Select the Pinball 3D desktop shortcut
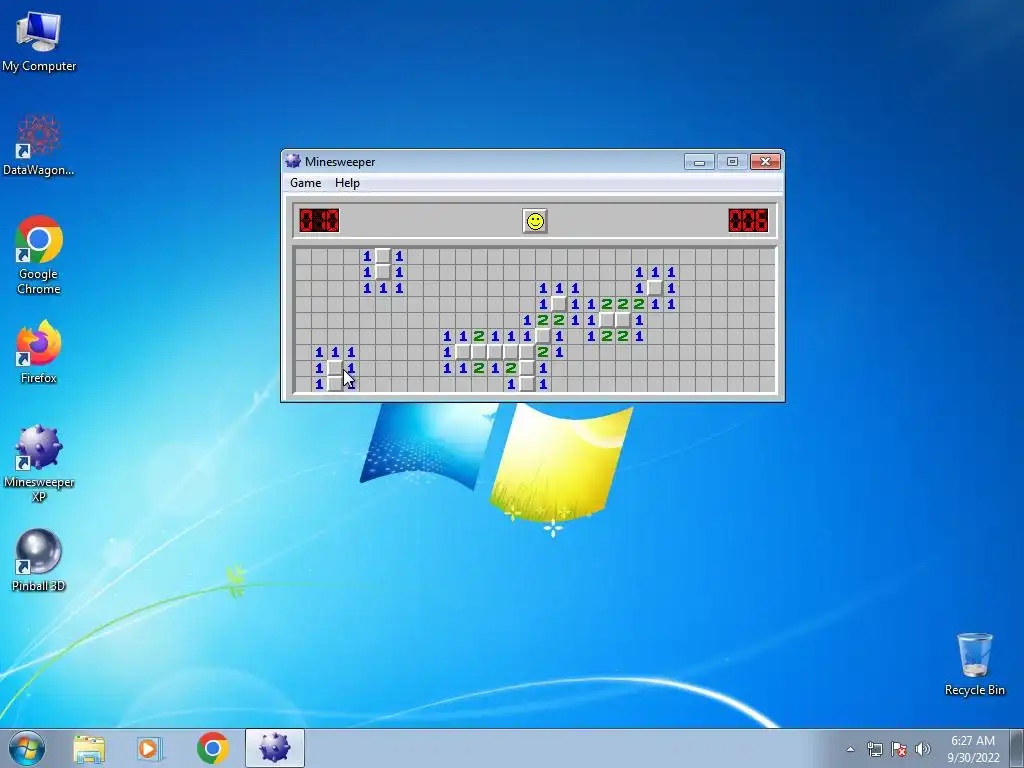This screenshot has width=1024, height=768. [x=39, y=560]
